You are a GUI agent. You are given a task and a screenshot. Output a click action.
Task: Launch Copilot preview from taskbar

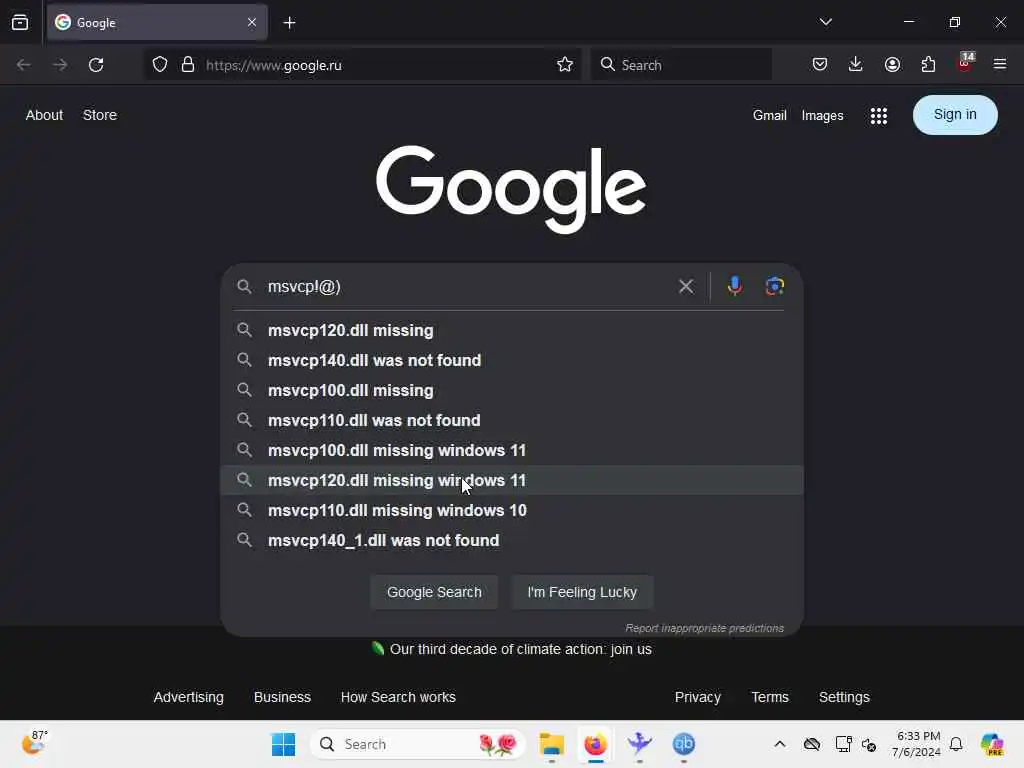click(993, 744)
